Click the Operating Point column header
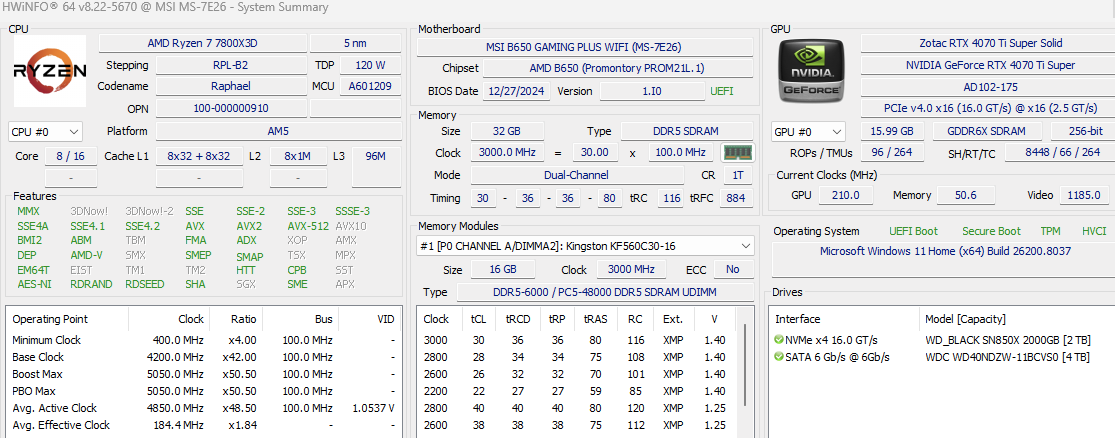Image resolution: width=1115 pixels, height=438 pixels. [67, 319]
